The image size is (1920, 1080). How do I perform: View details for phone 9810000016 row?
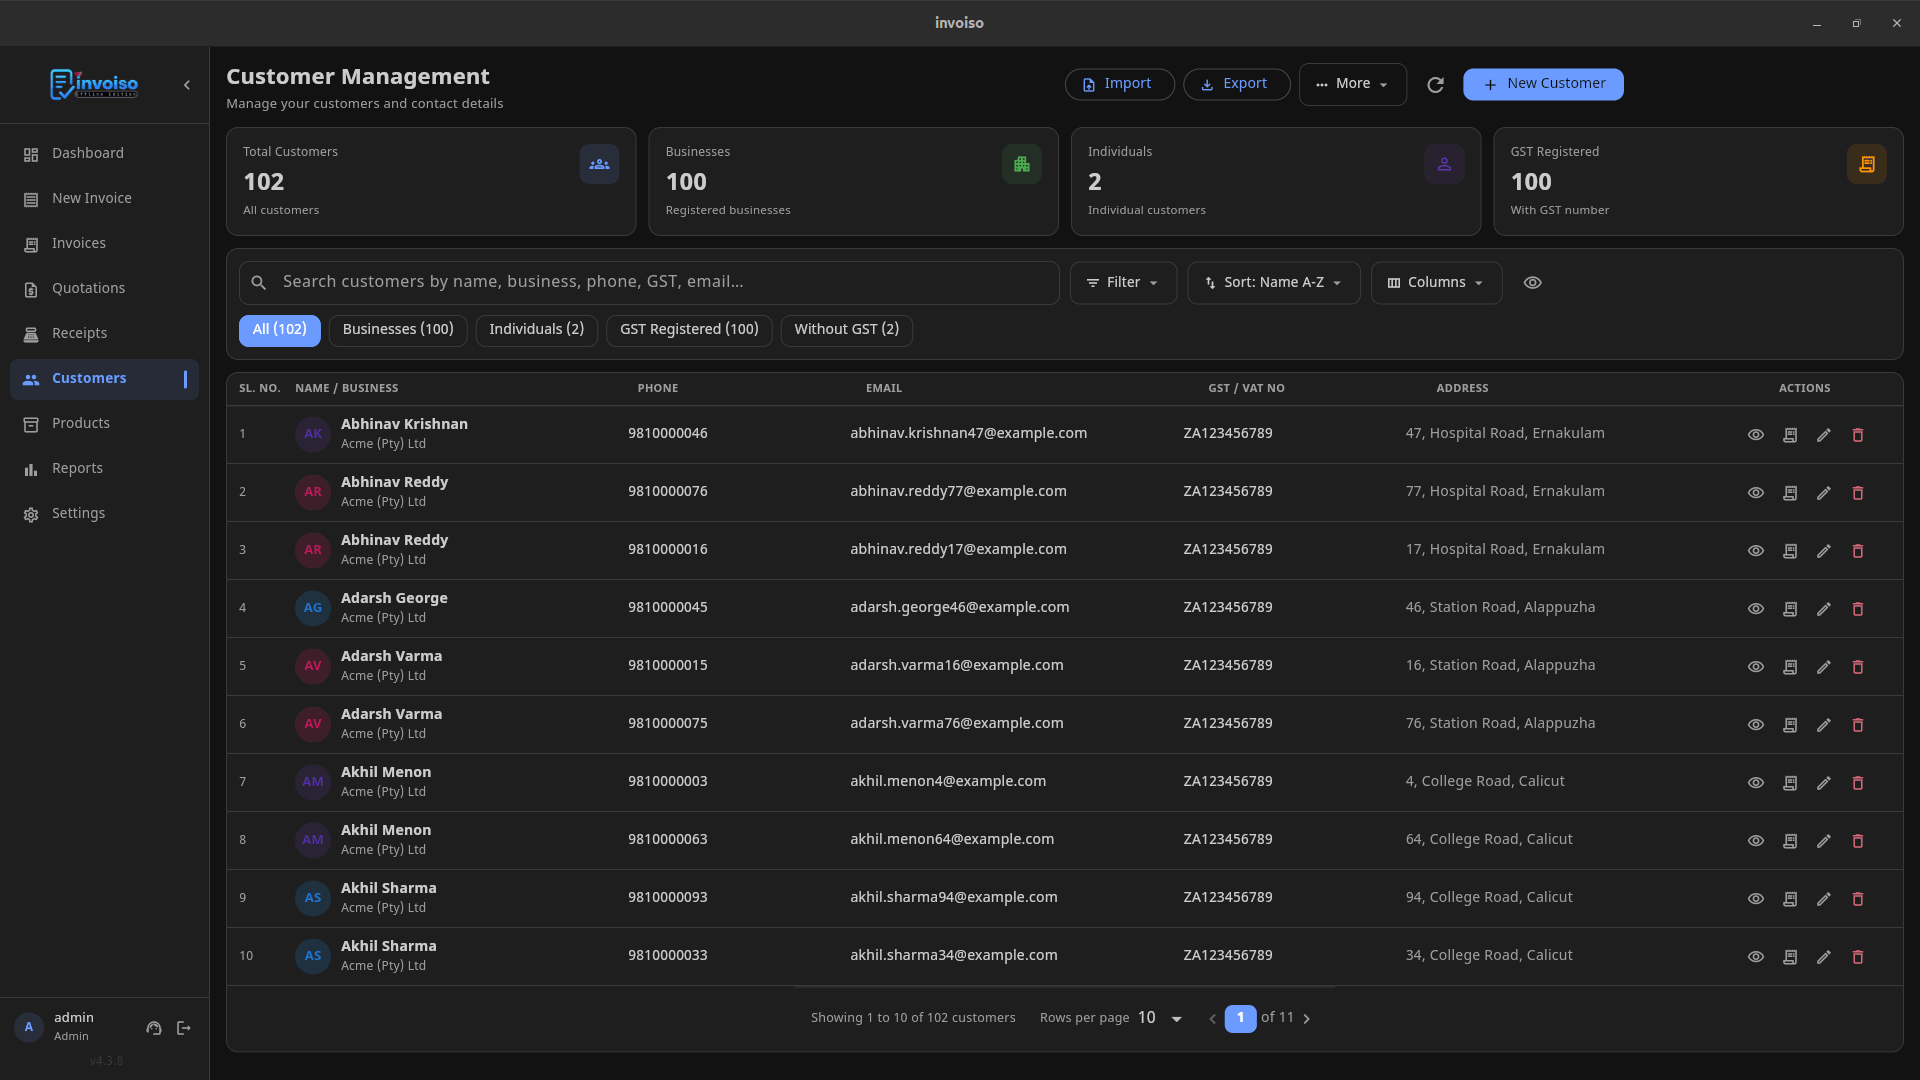1755,551
